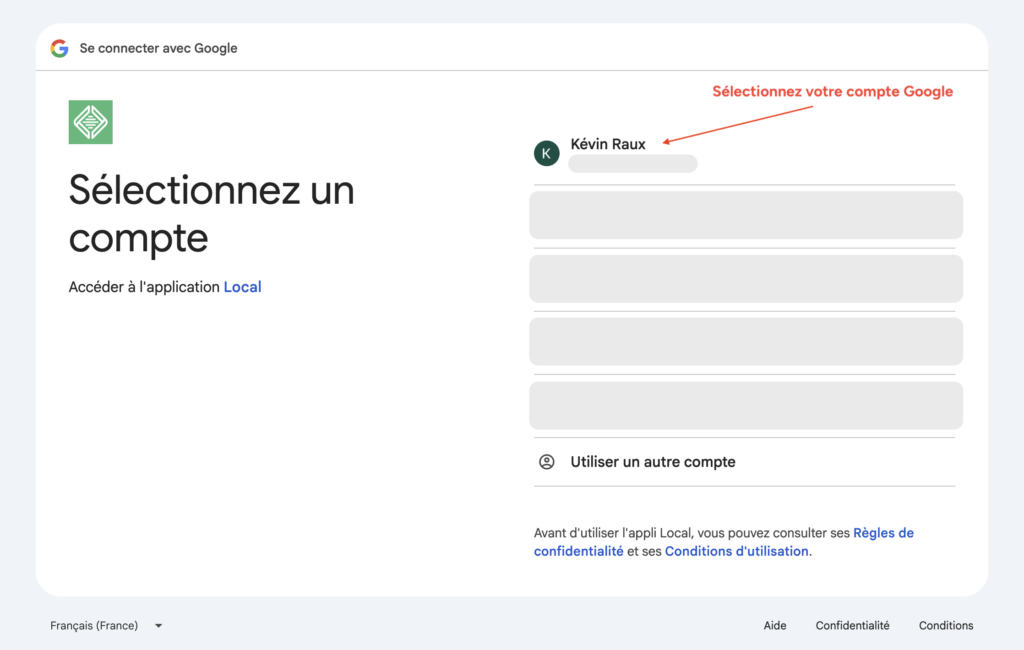The image size is (1024, 650).
Task: Click the green Local app logo
Action: [x=91, y=122]
